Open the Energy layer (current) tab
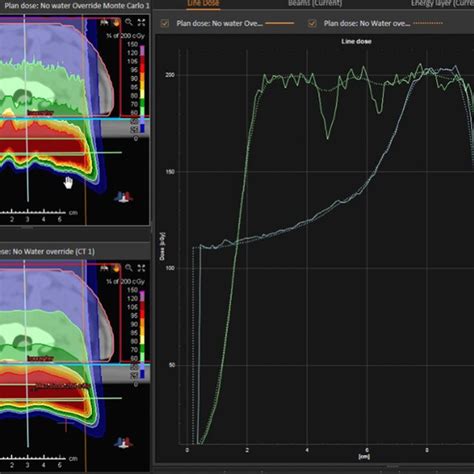474x474 pixels. 442,3
